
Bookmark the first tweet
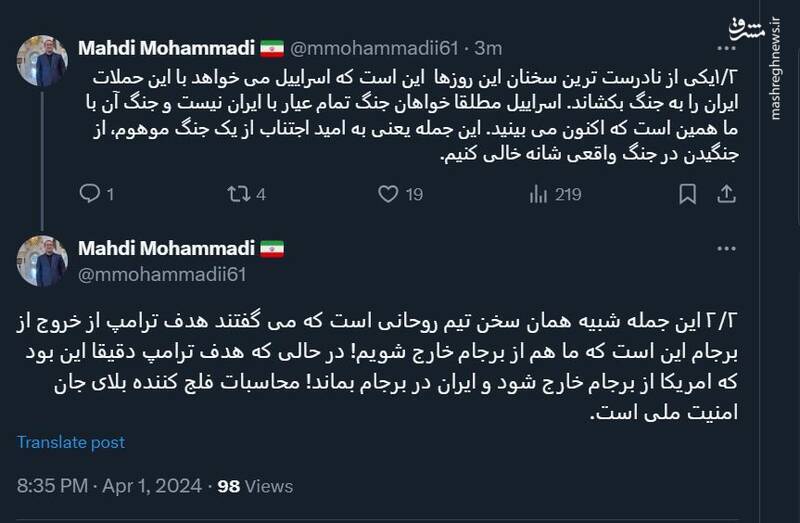point(687,195)
